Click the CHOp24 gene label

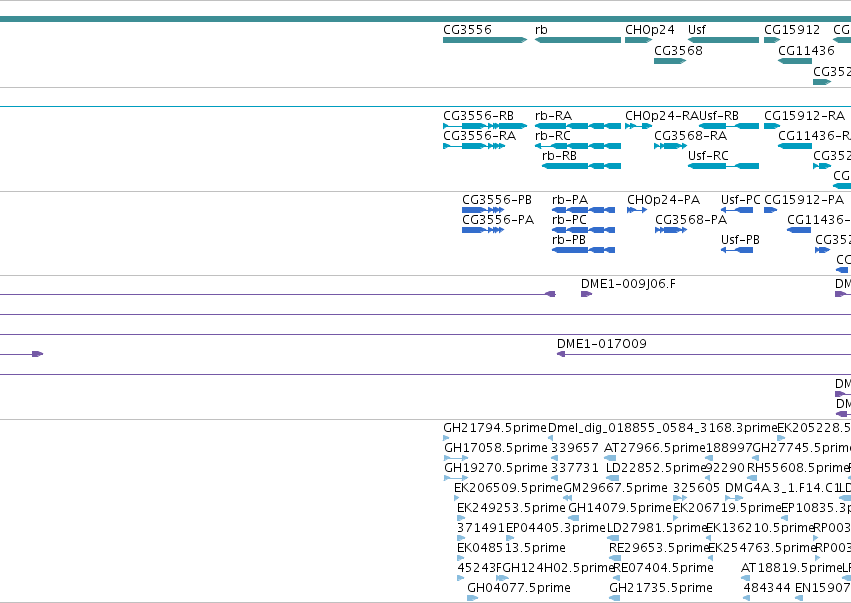pos(650,30)
